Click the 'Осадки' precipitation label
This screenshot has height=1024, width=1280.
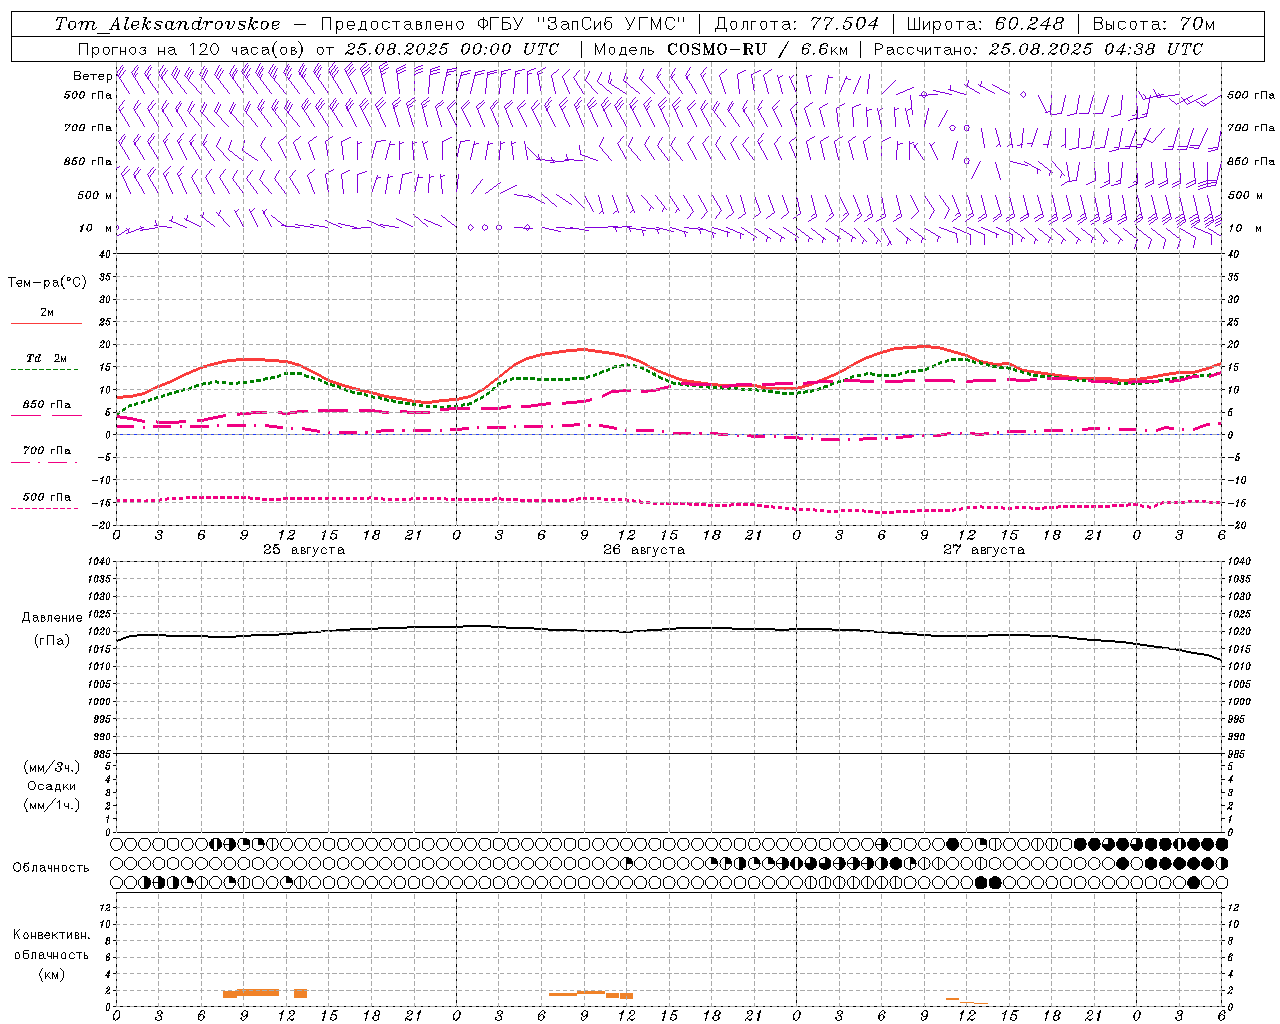pyautogui.click(x=52, y=786)
